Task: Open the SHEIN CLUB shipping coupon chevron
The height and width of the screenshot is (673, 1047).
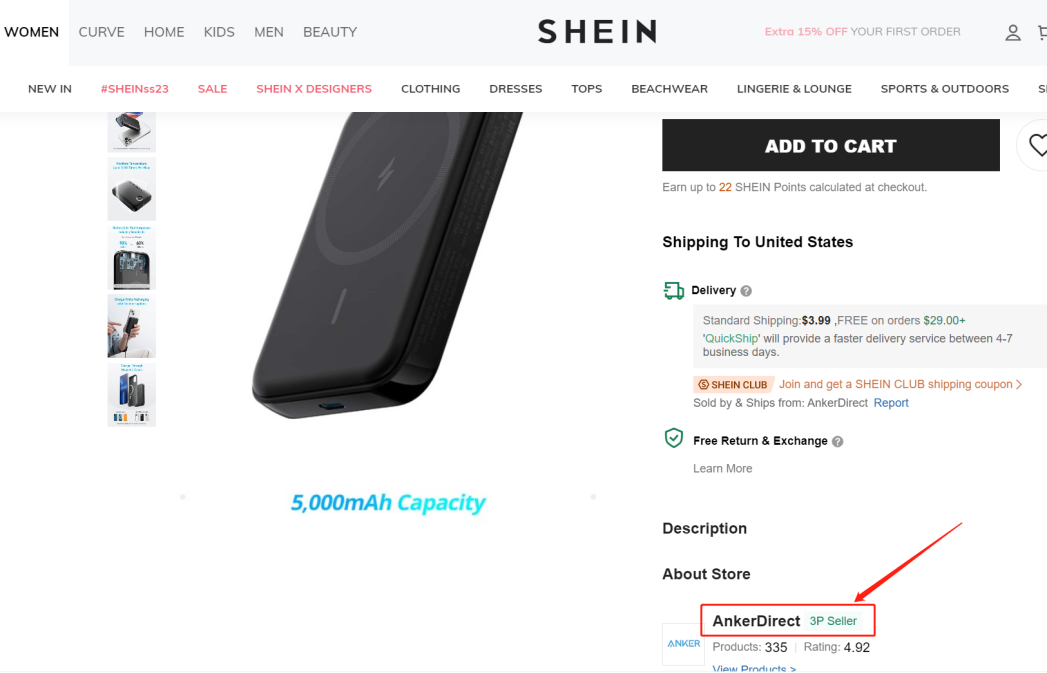Action: click(x=1018, y=384)
